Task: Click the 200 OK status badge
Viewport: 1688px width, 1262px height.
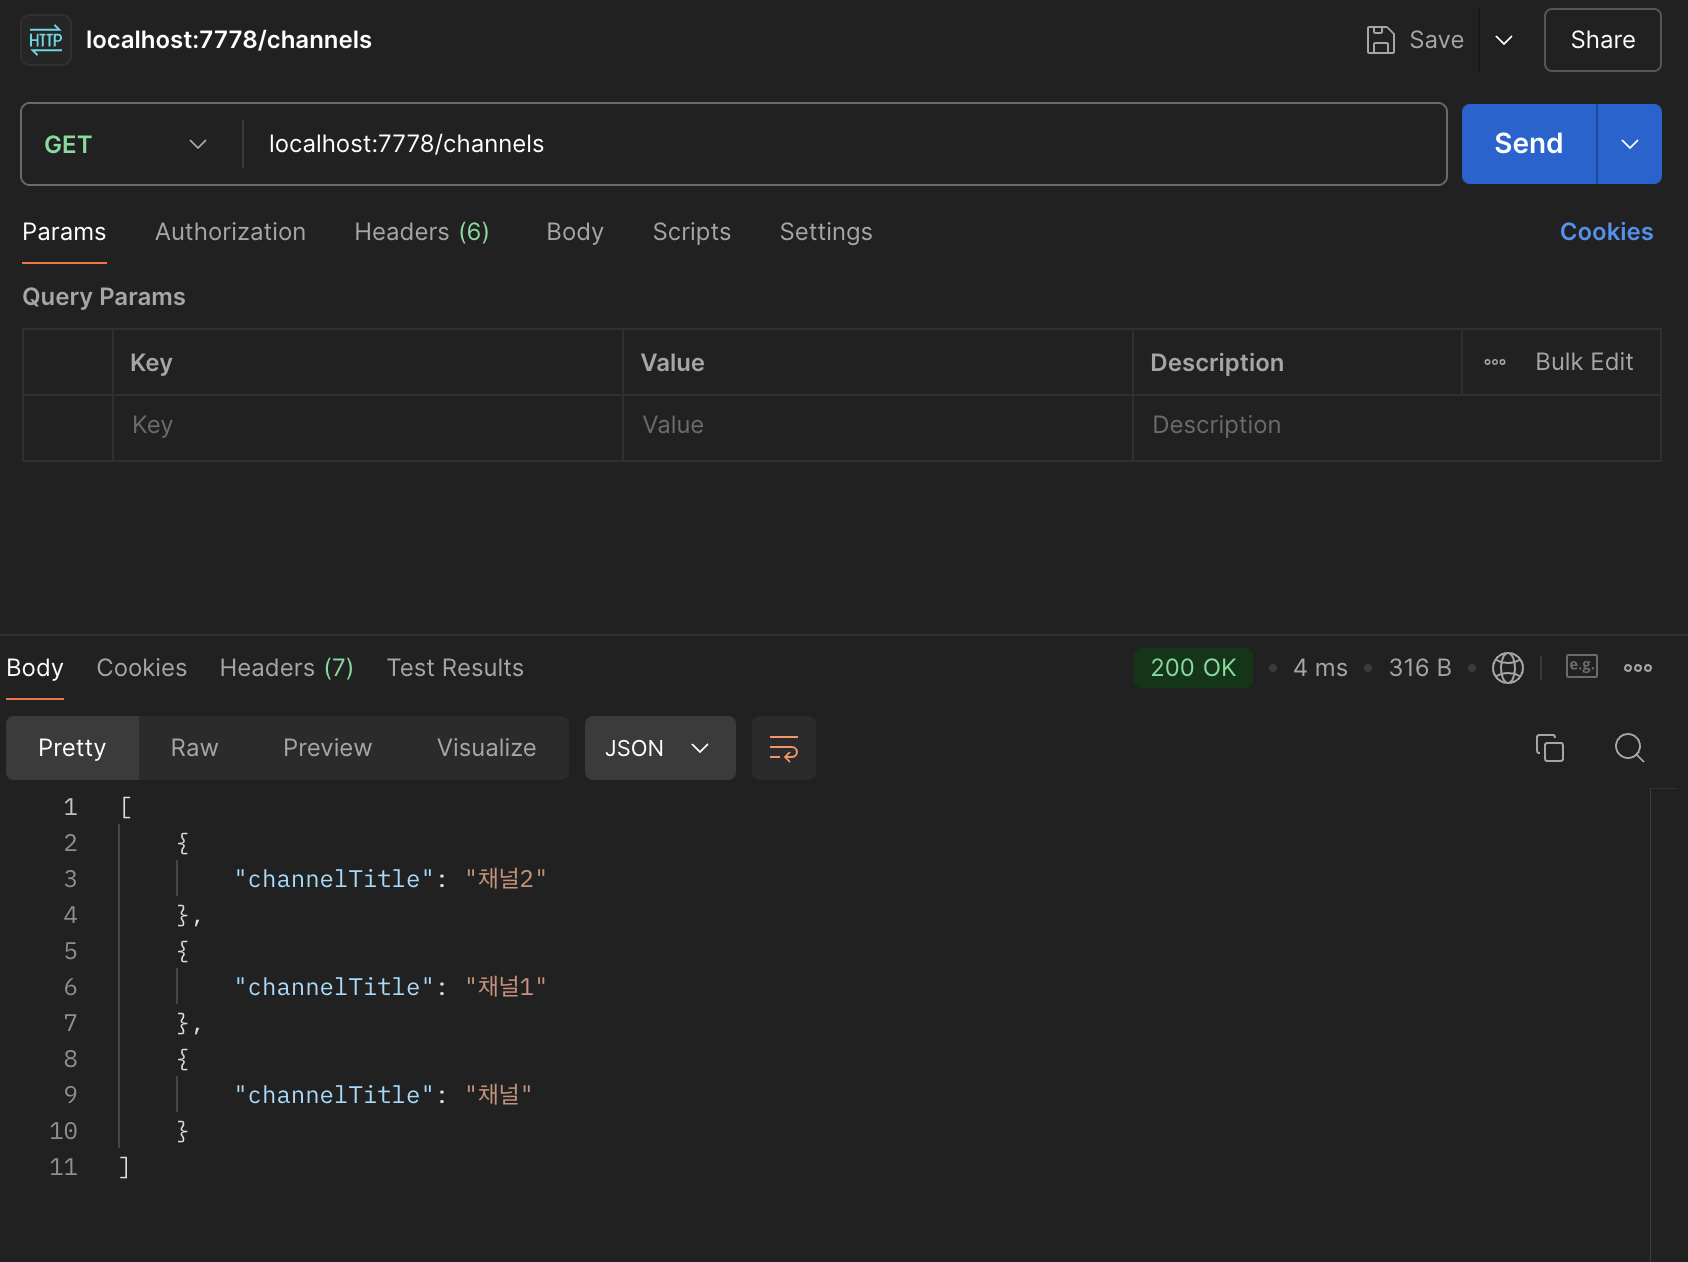Action: click(1193, 668)
